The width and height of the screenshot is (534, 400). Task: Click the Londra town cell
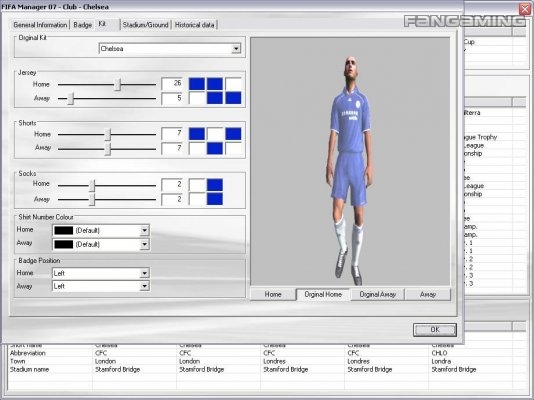441,361
